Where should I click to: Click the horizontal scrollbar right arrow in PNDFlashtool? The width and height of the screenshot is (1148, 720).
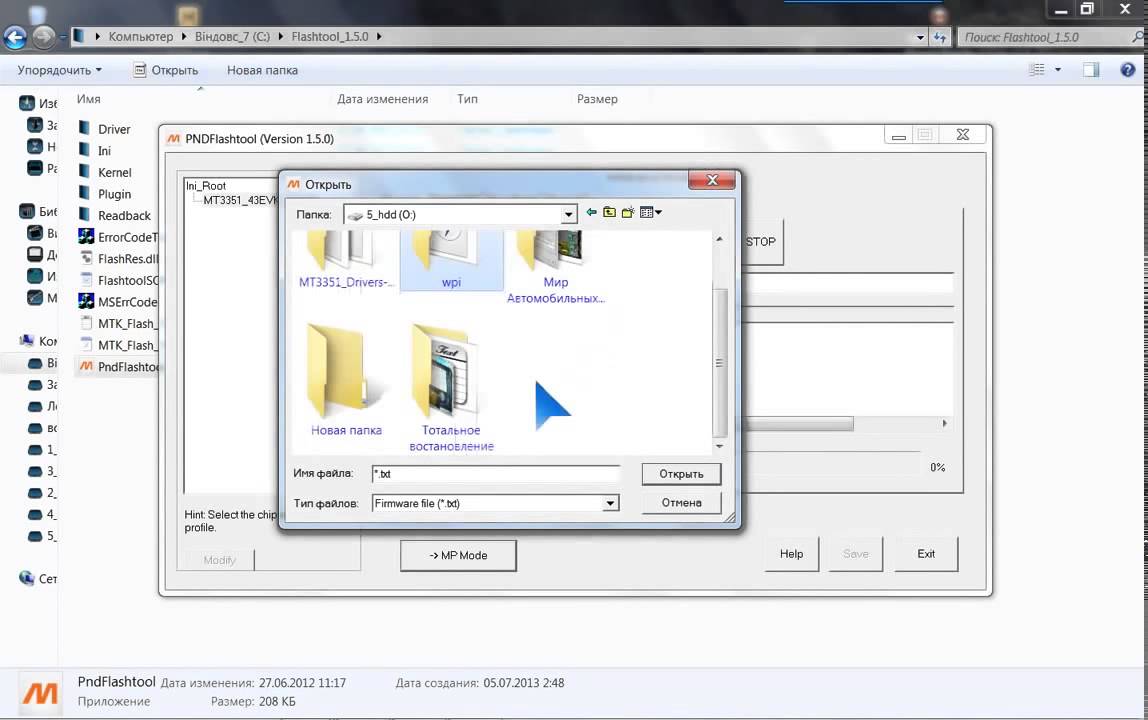point(944,423)
